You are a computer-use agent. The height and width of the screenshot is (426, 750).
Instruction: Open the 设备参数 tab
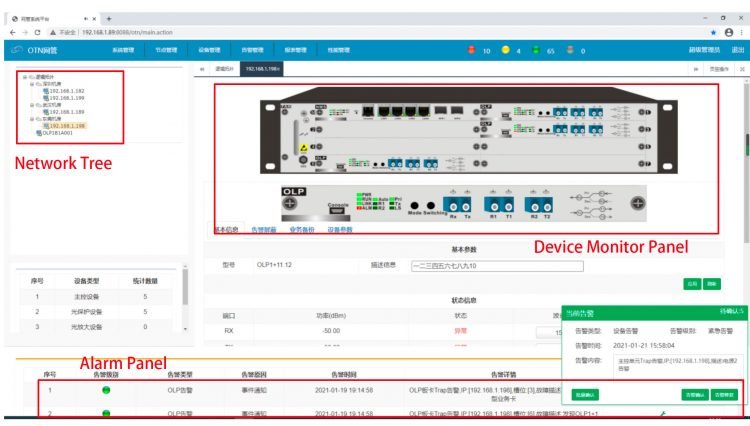pos(340,229)
